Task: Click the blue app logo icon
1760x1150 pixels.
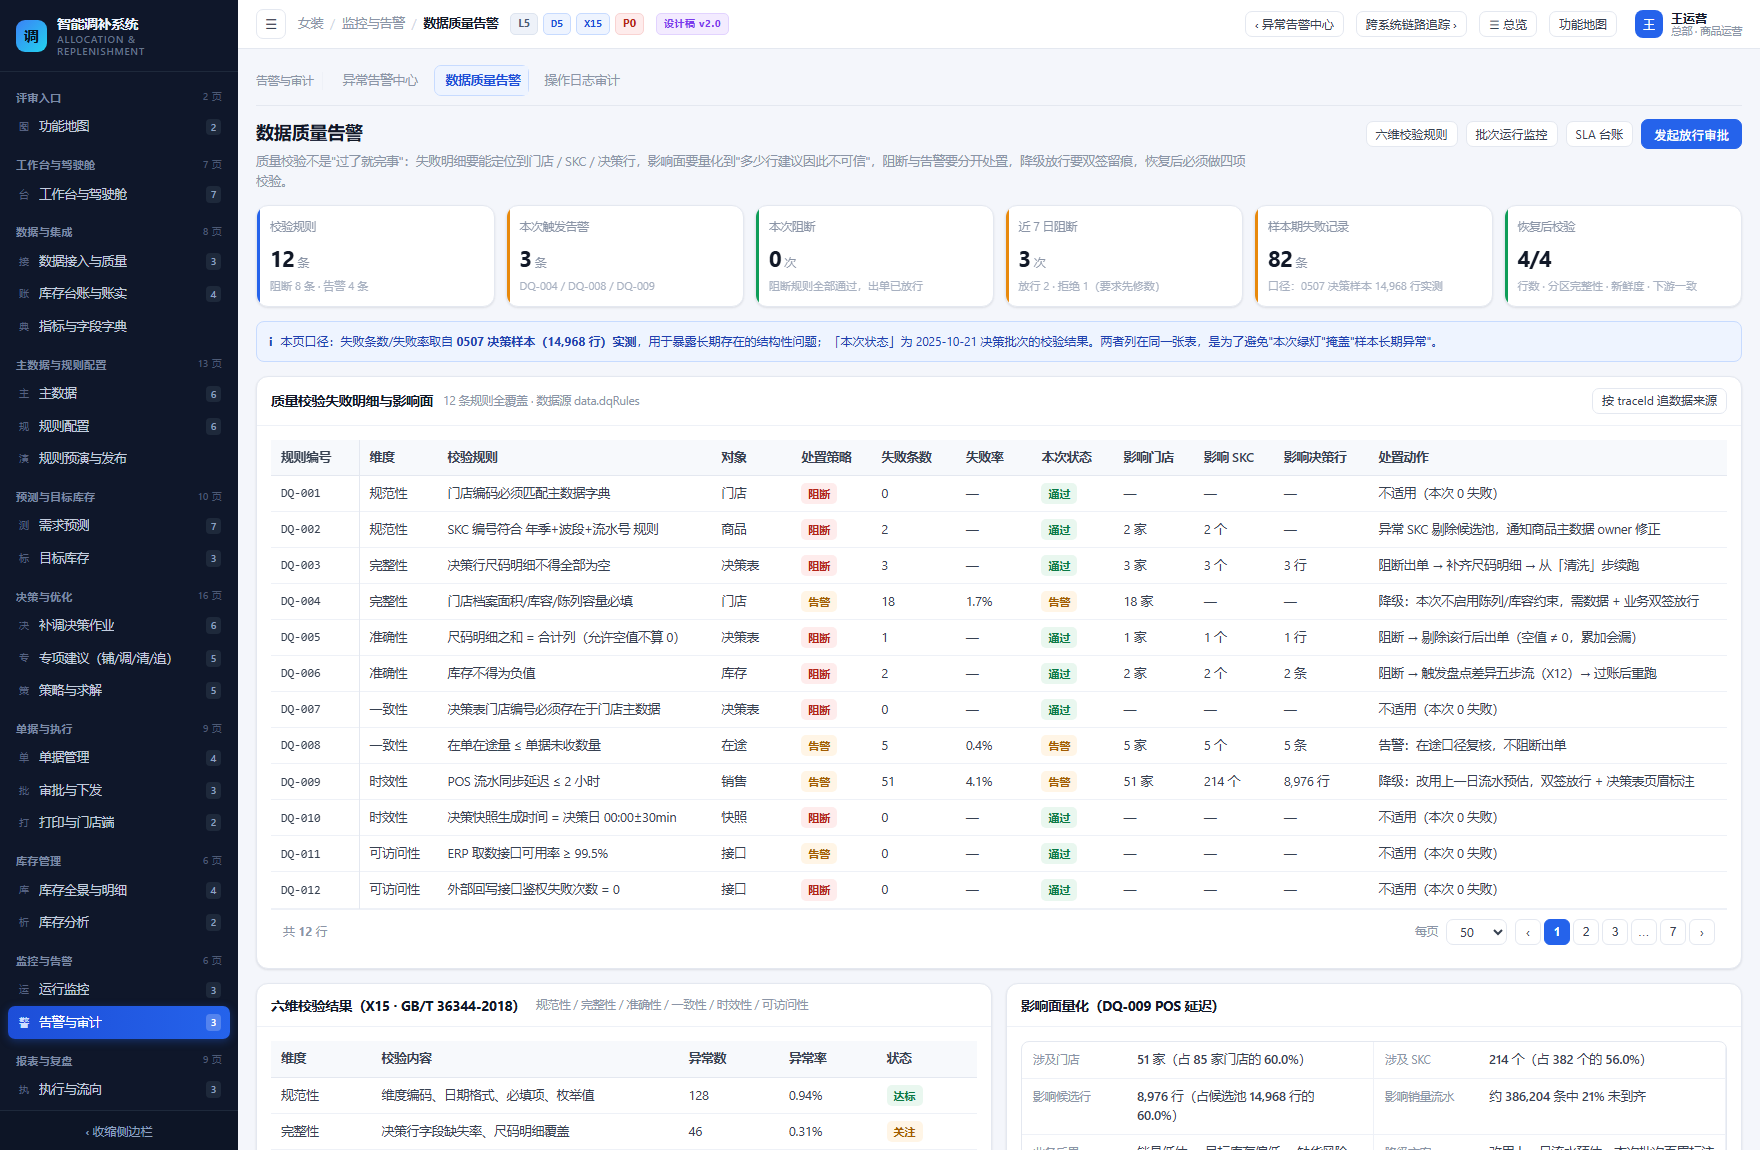Action: pyautogui.click(x=31, y=36)
